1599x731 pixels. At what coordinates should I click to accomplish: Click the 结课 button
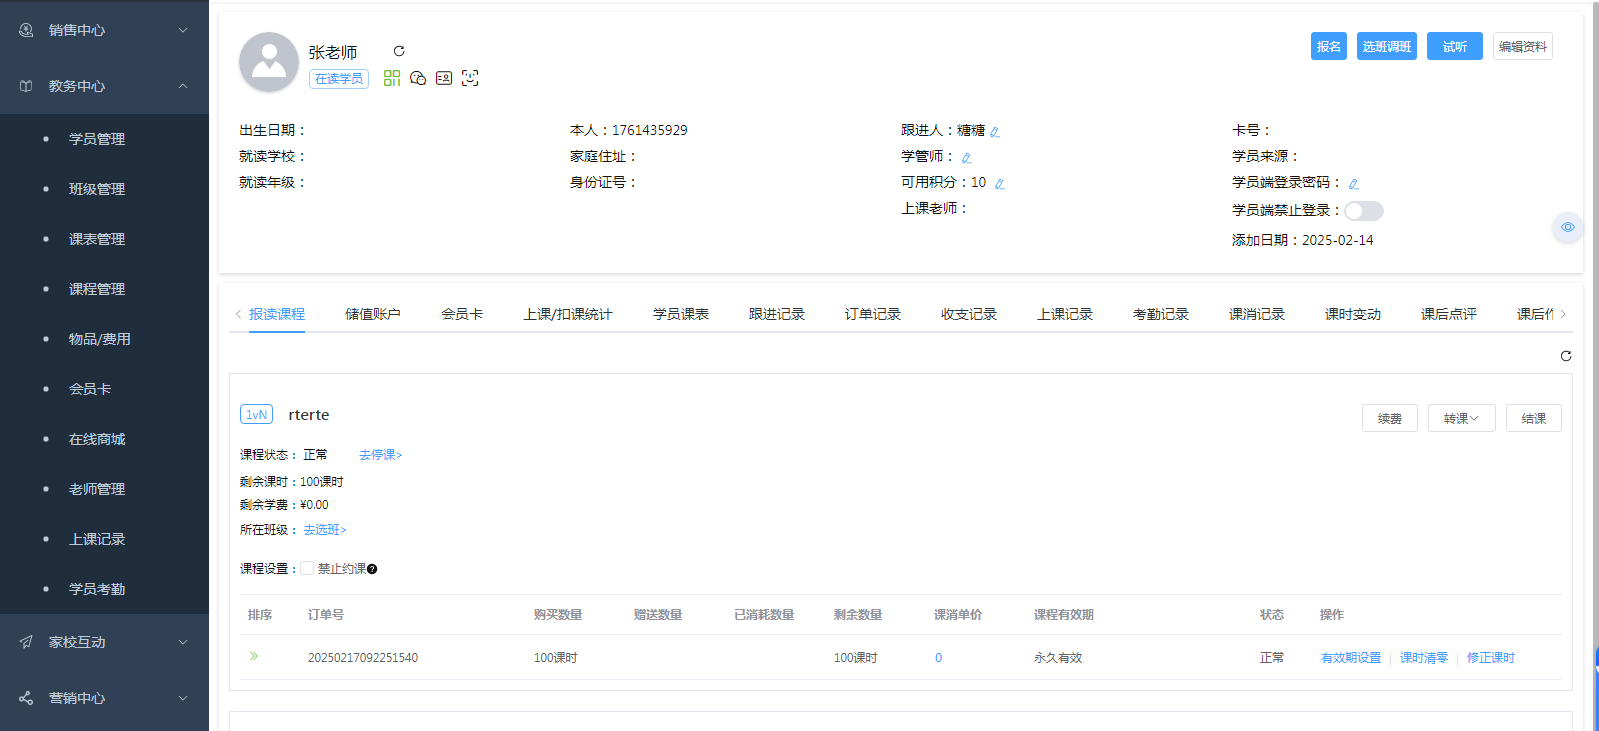1534,418
